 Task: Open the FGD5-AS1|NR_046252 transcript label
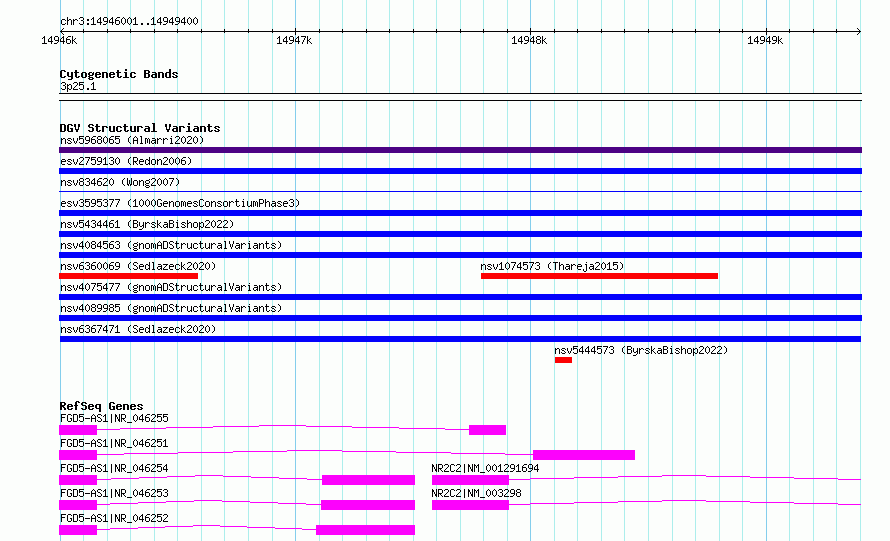(x=114, y=518)
